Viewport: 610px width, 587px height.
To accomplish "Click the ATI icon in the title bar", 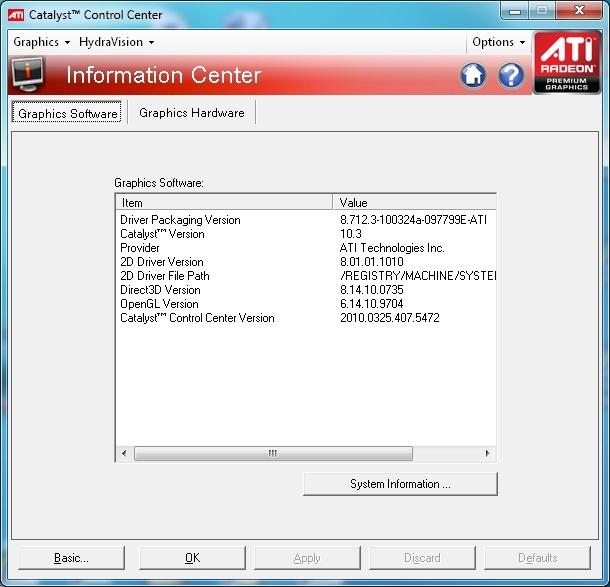I will pyautogui.click(x=16, y=15).
